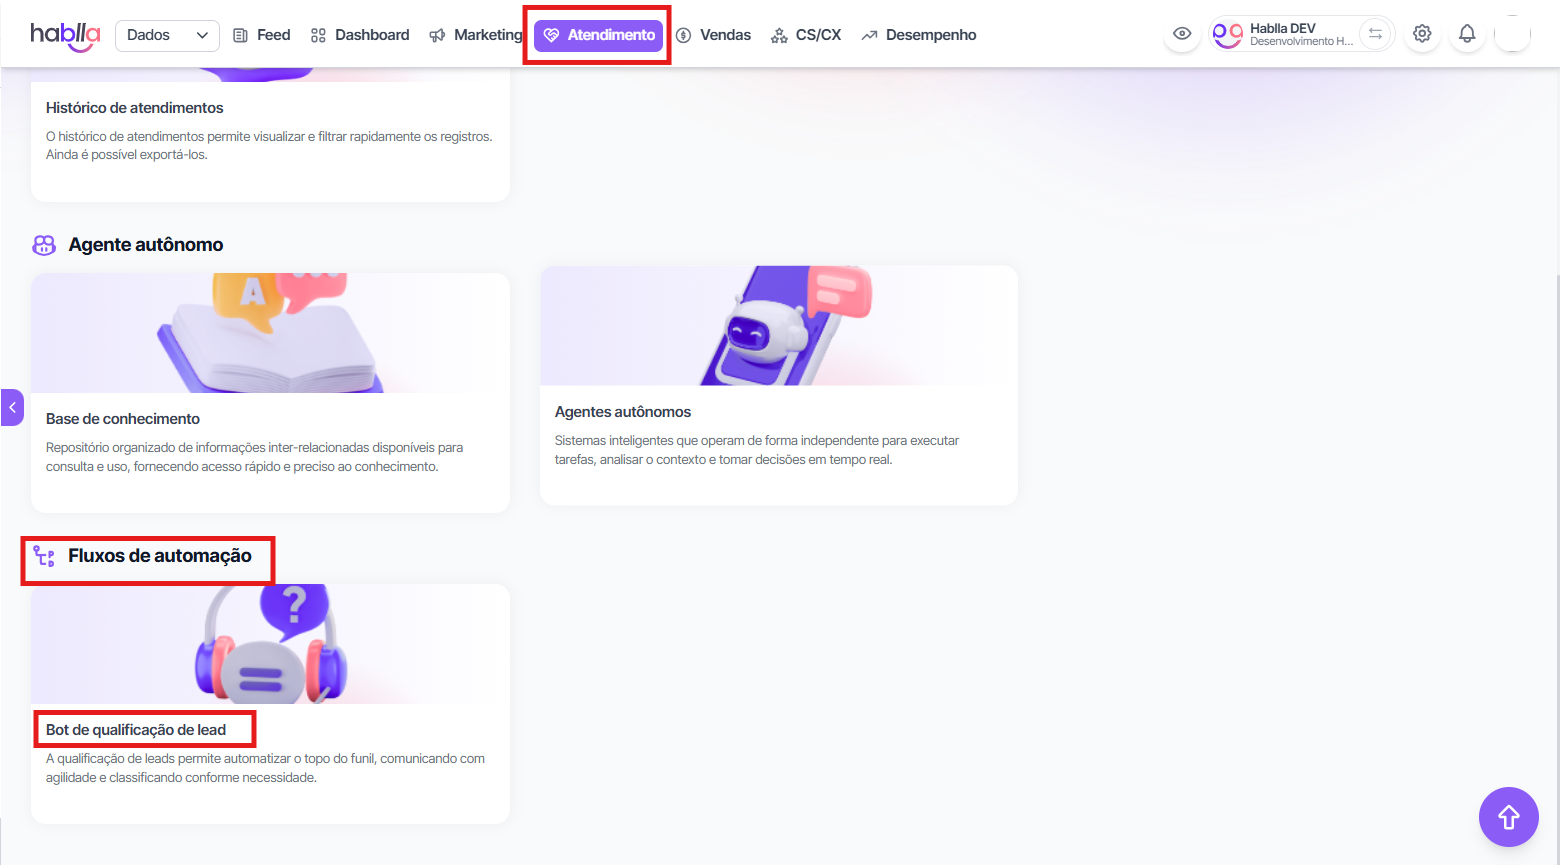Click the user avatar circle
This screenshot has height=865, width=1560.
1512,34
